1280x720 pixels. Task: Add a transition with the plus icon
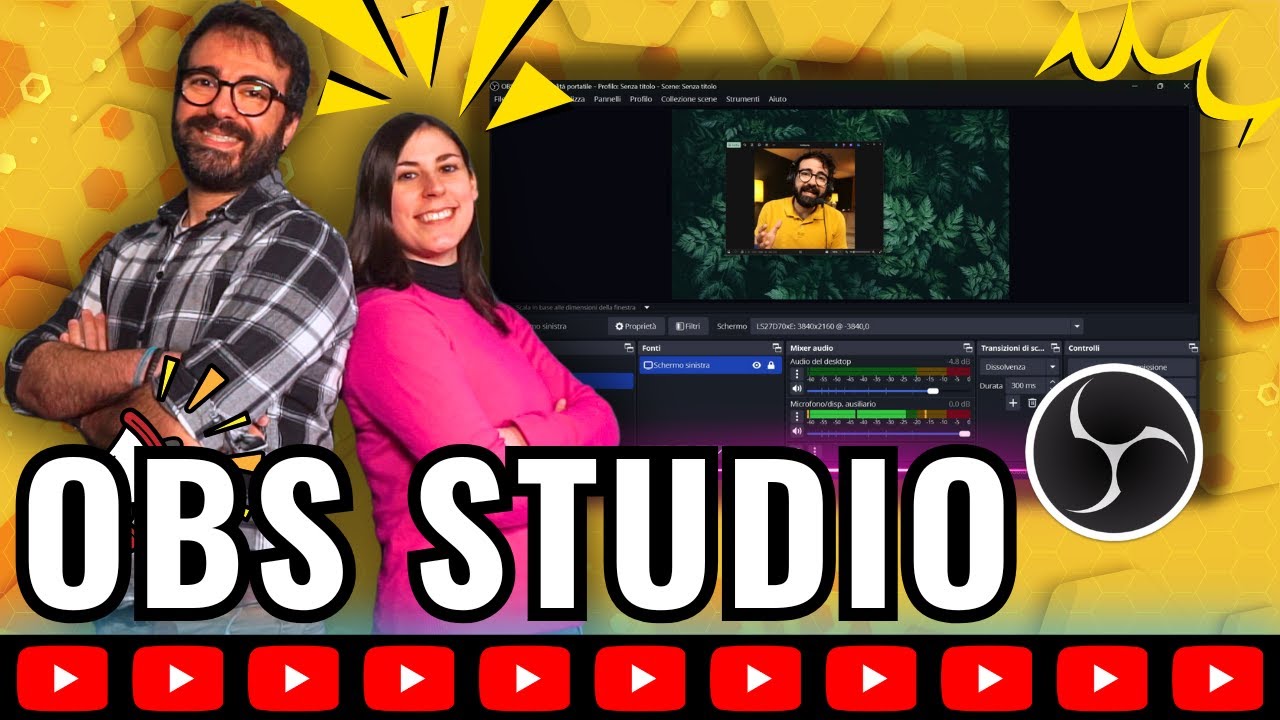coord(1012,403)
